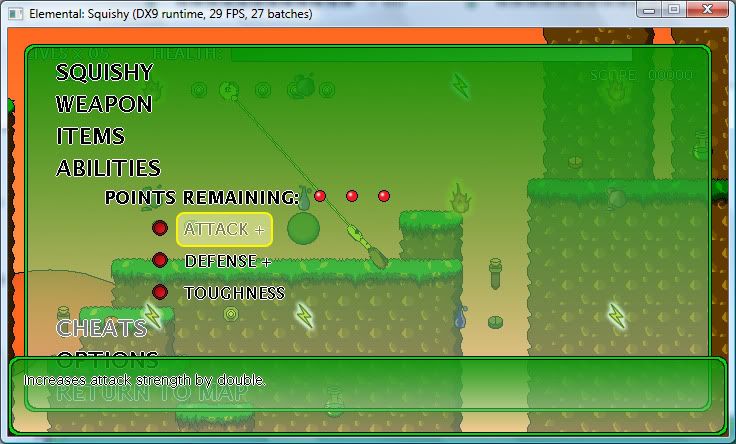Choose RETURN TO MAP
The image size is (736, 444).
(152, 392)
